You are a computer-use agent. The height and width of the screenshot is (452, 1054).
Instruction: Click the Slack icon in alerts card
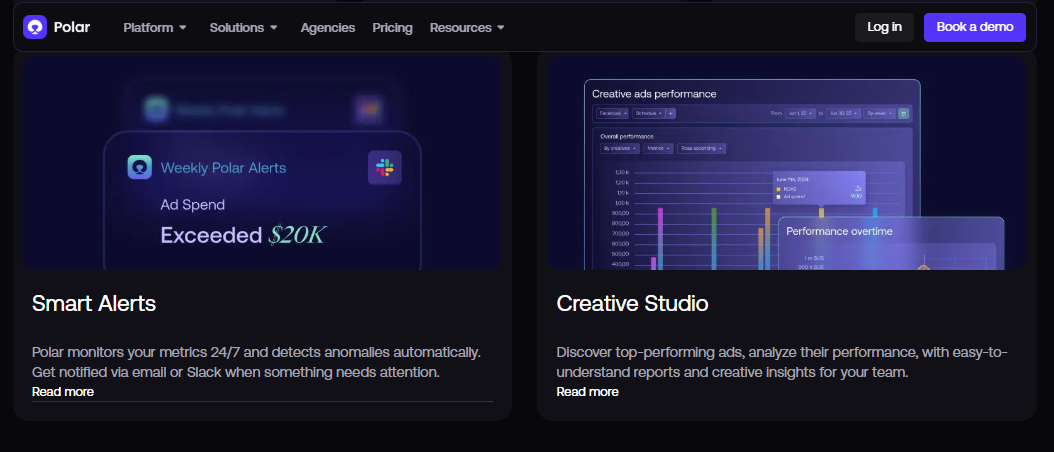(x=384, y=167)
